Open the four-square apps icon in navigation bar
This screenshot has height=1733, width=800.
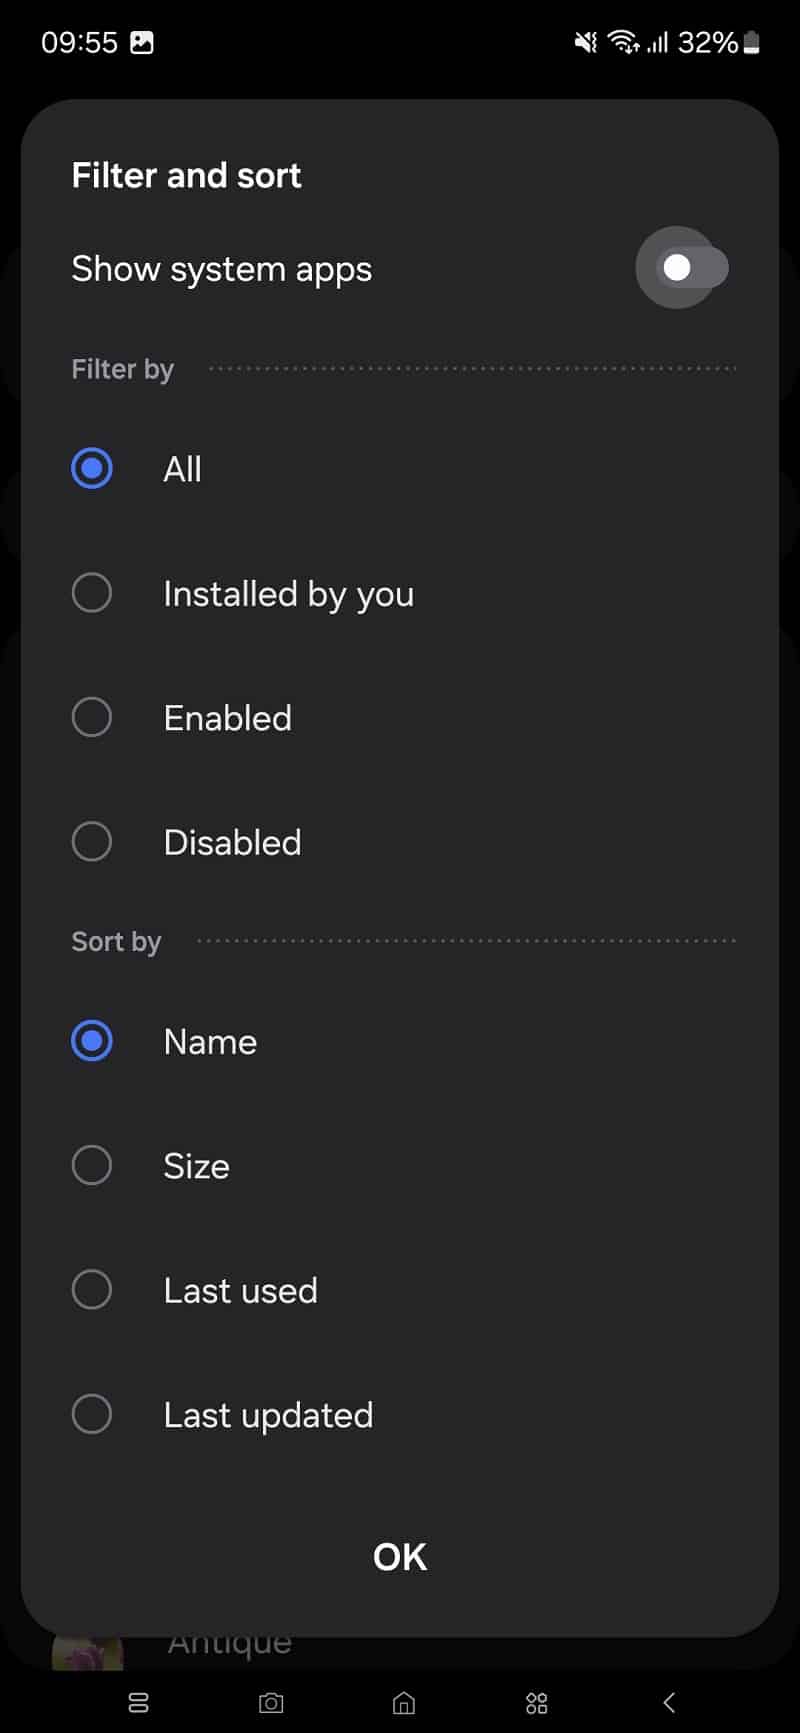537,1702
